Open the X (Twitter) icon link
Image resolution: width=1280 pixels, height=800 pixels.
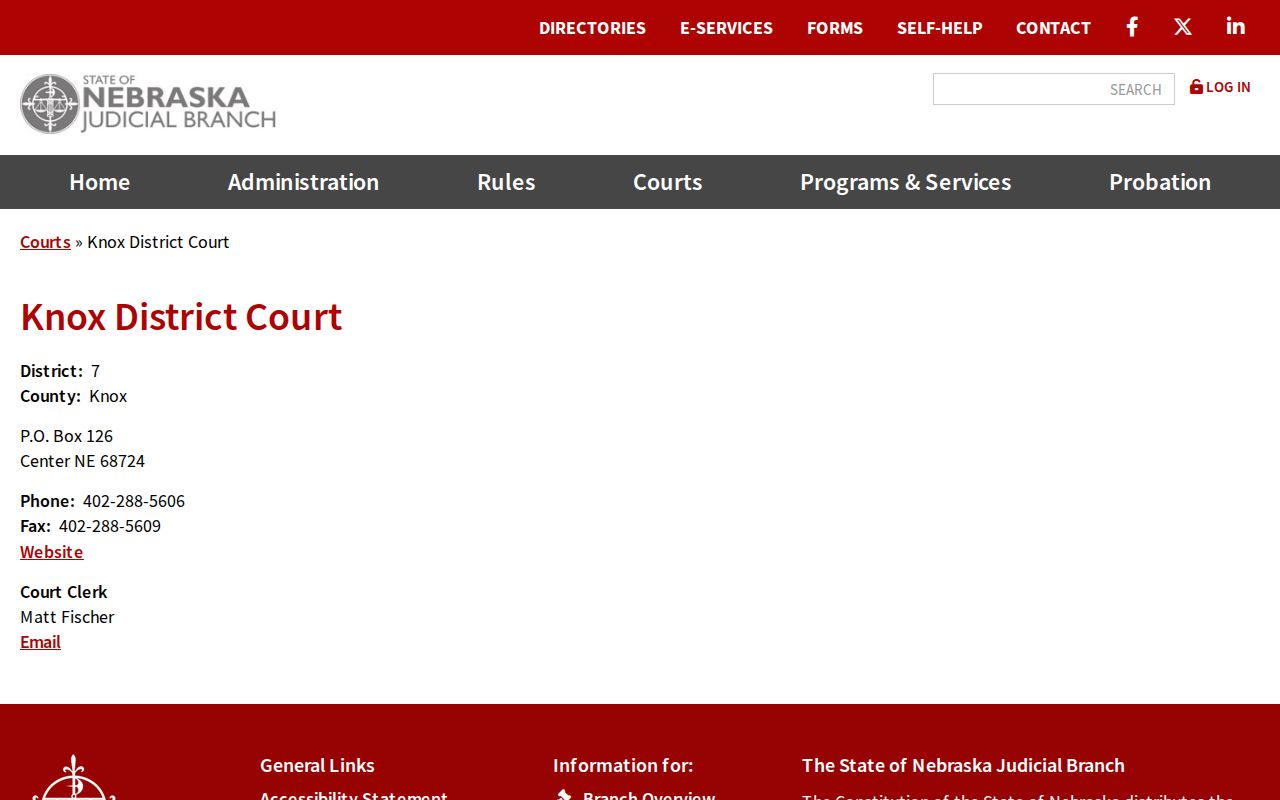click(x=1183, y=27)
